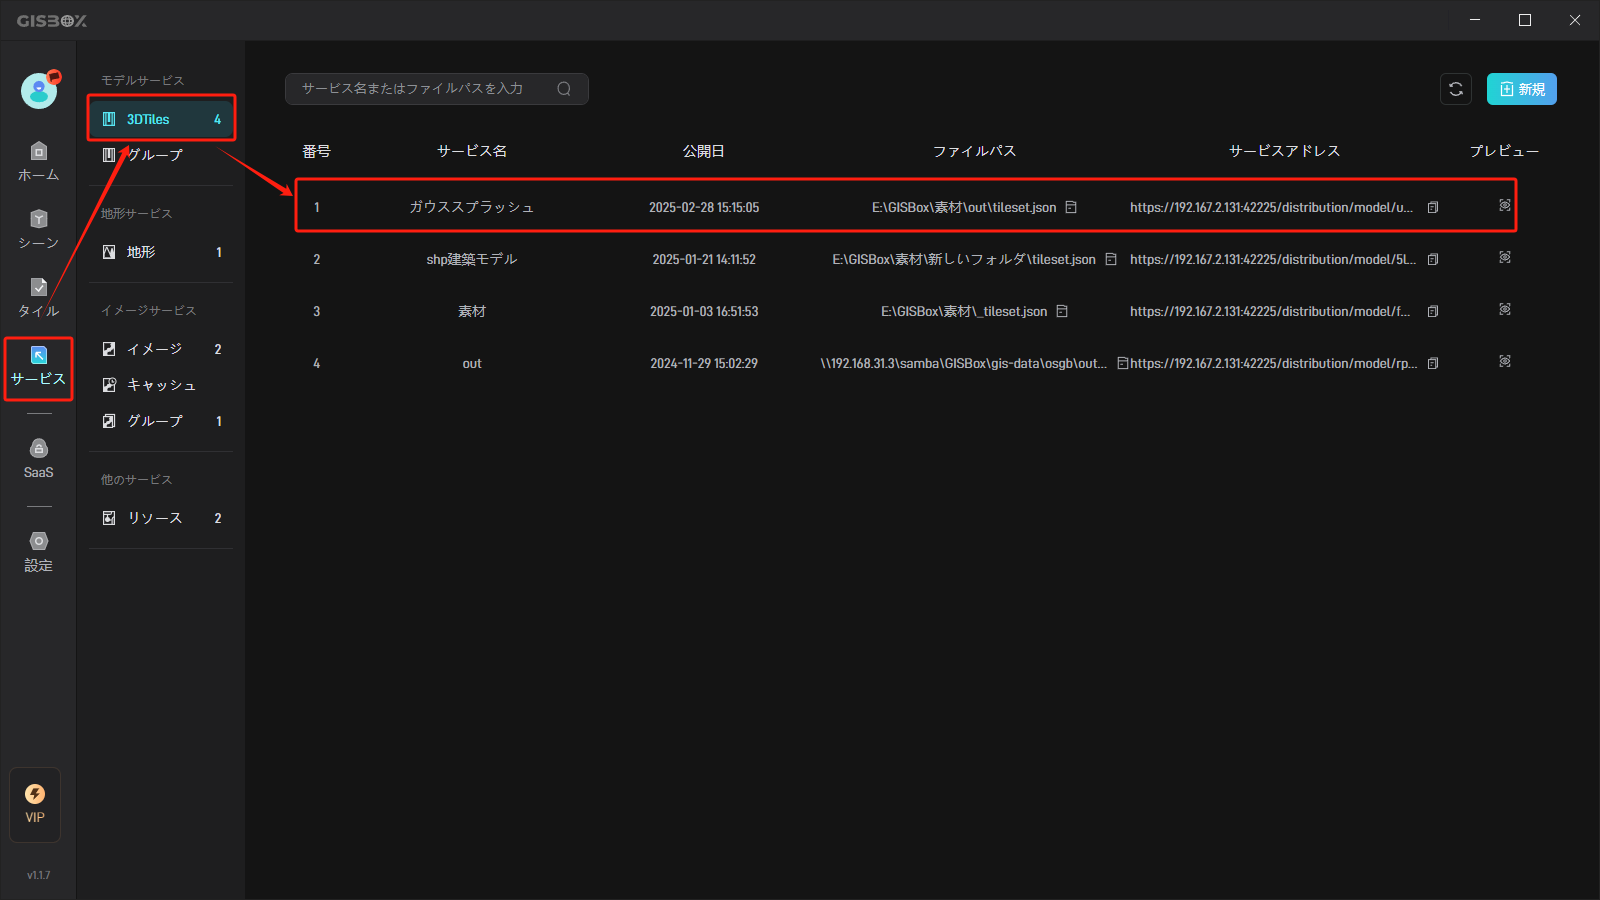Click the プレビュー column header
The image size is (1600, 900).
[1504, 151]
